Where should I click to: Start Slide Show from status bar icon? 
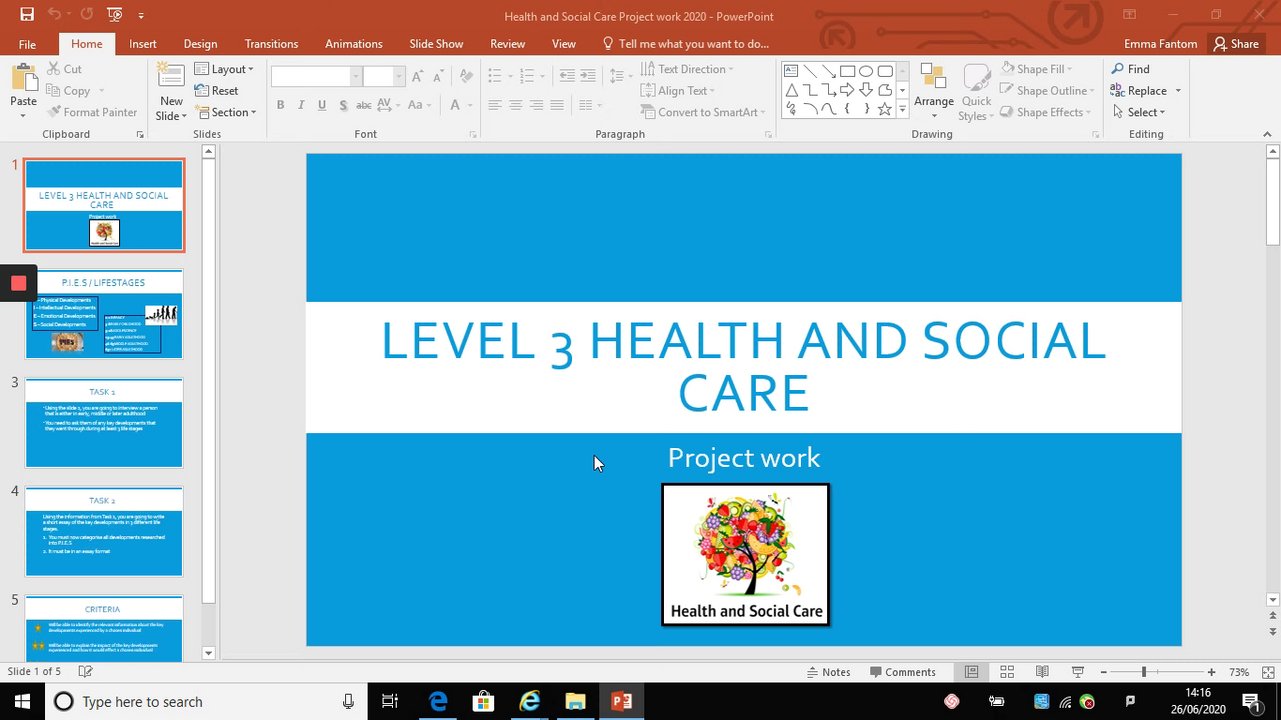click(x=1077, y=672)
